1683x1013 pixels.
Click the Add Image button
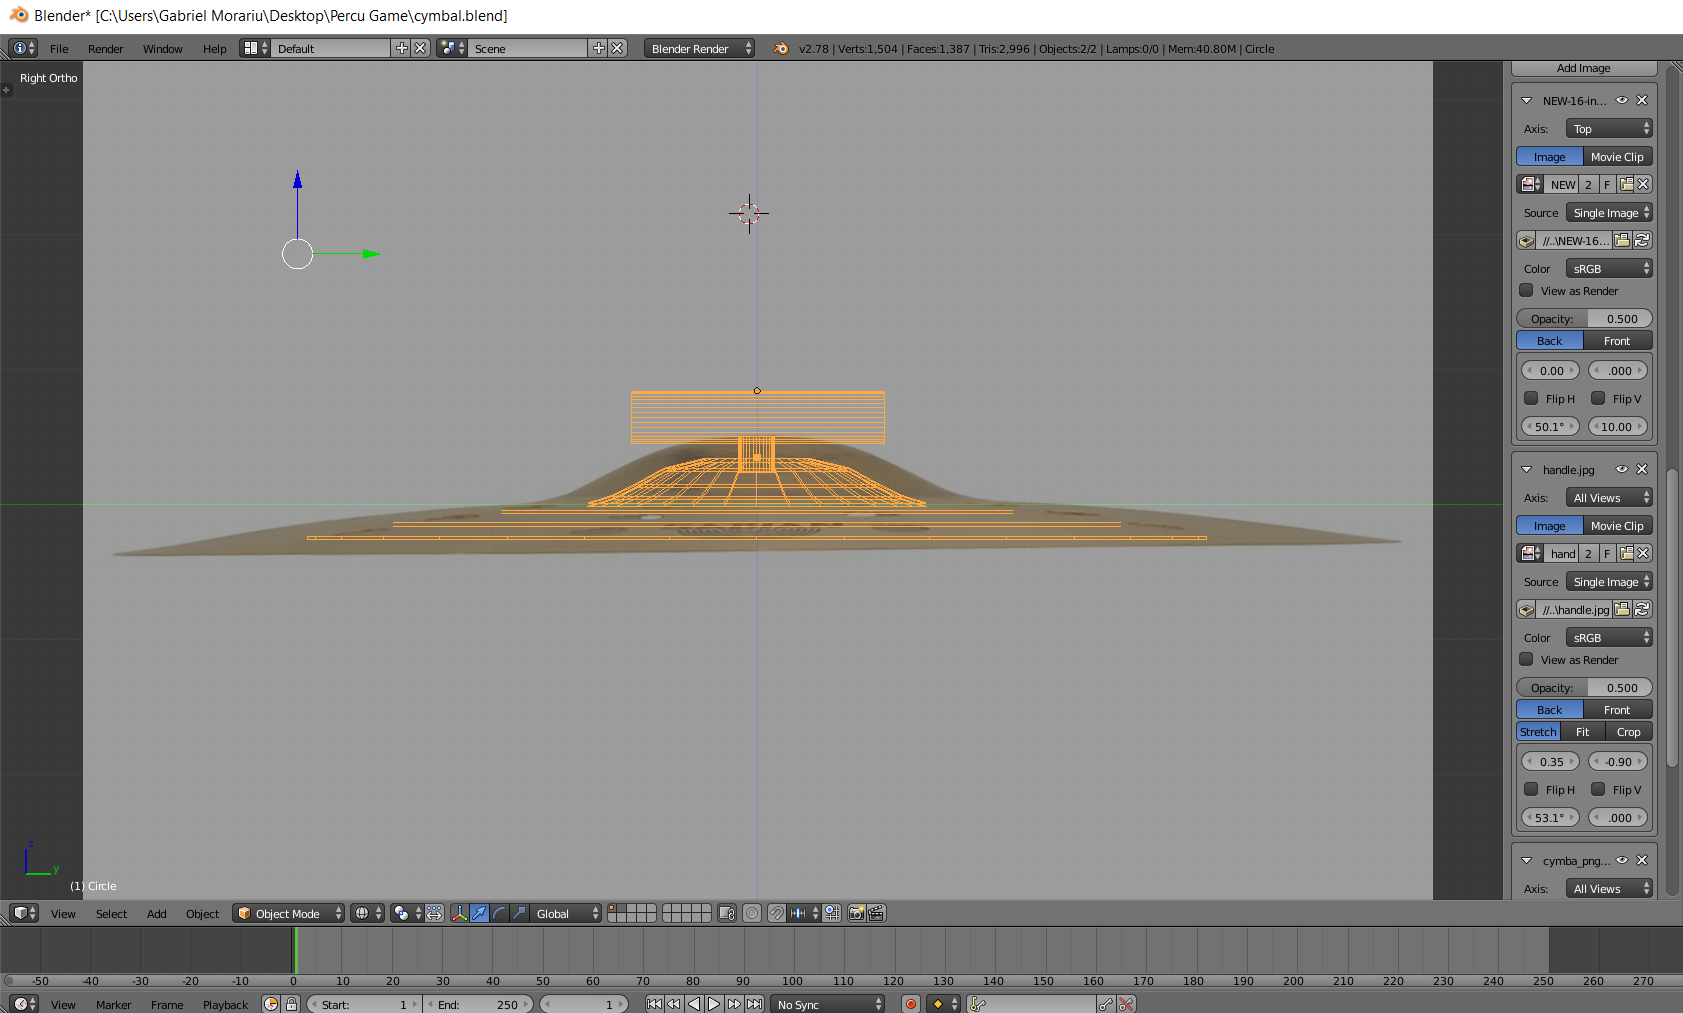pyautogui.click(x=1584, y=68)
